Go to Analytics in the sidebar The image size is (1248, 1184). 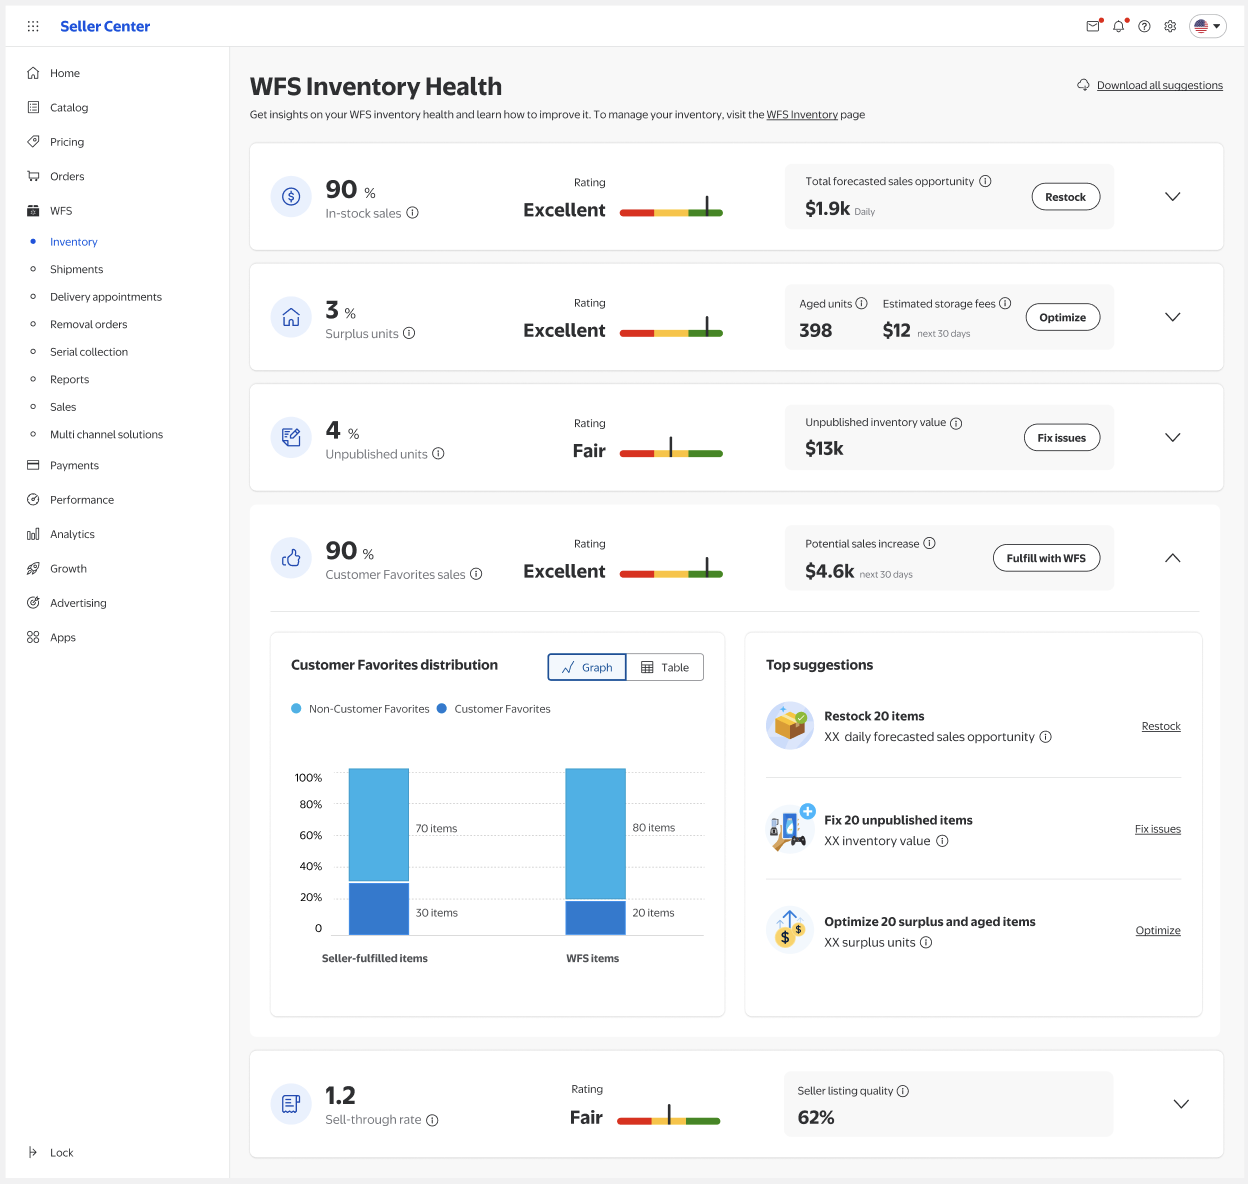click(x=72, y=535)
